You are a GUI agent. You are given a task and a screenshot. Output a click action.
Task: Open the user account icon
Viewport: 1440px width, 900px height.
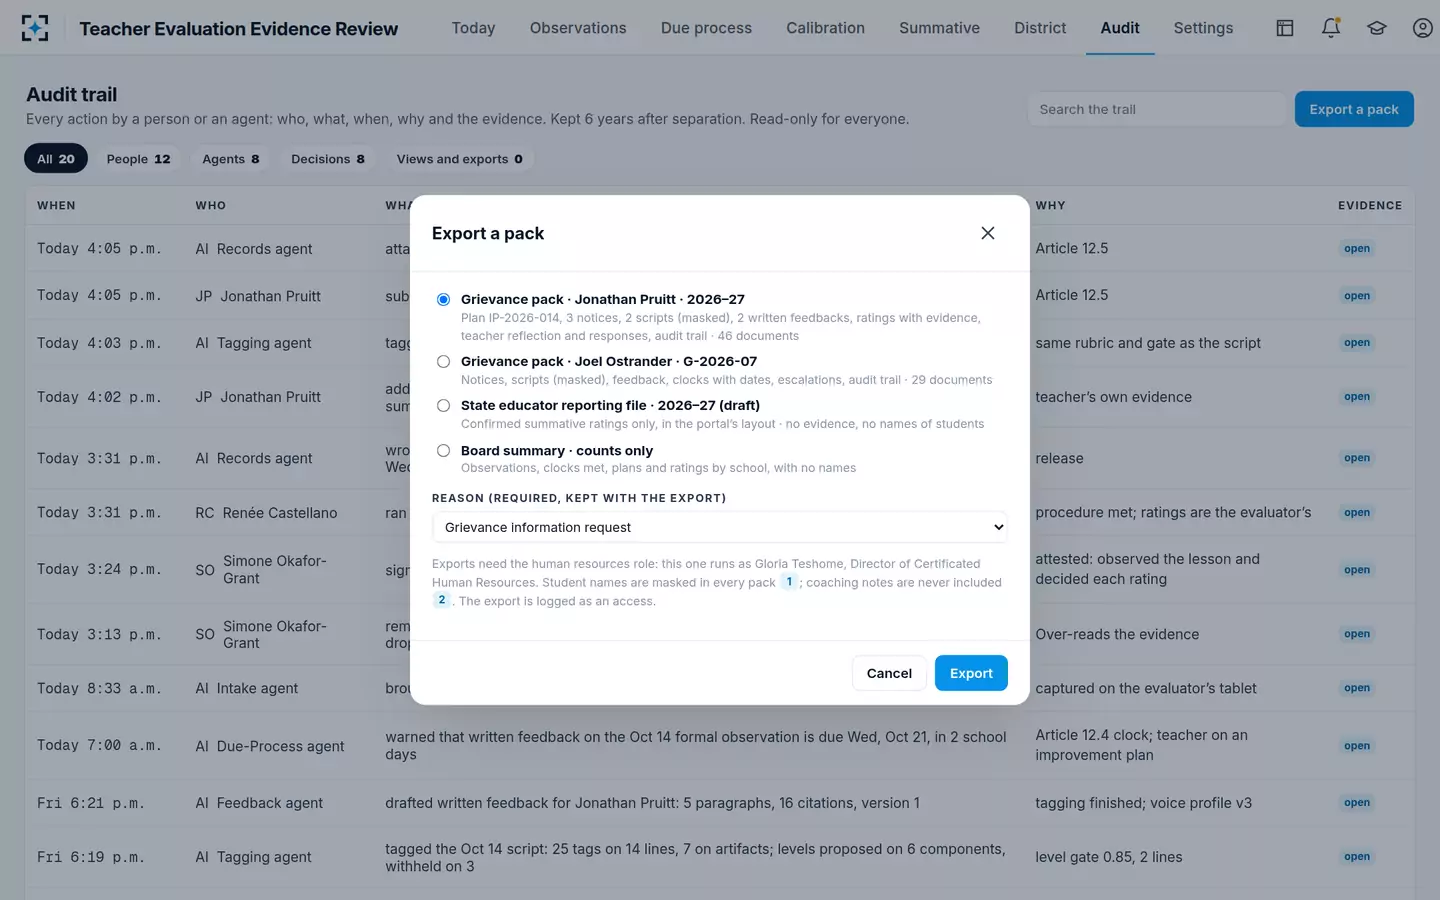(1423, 28)
